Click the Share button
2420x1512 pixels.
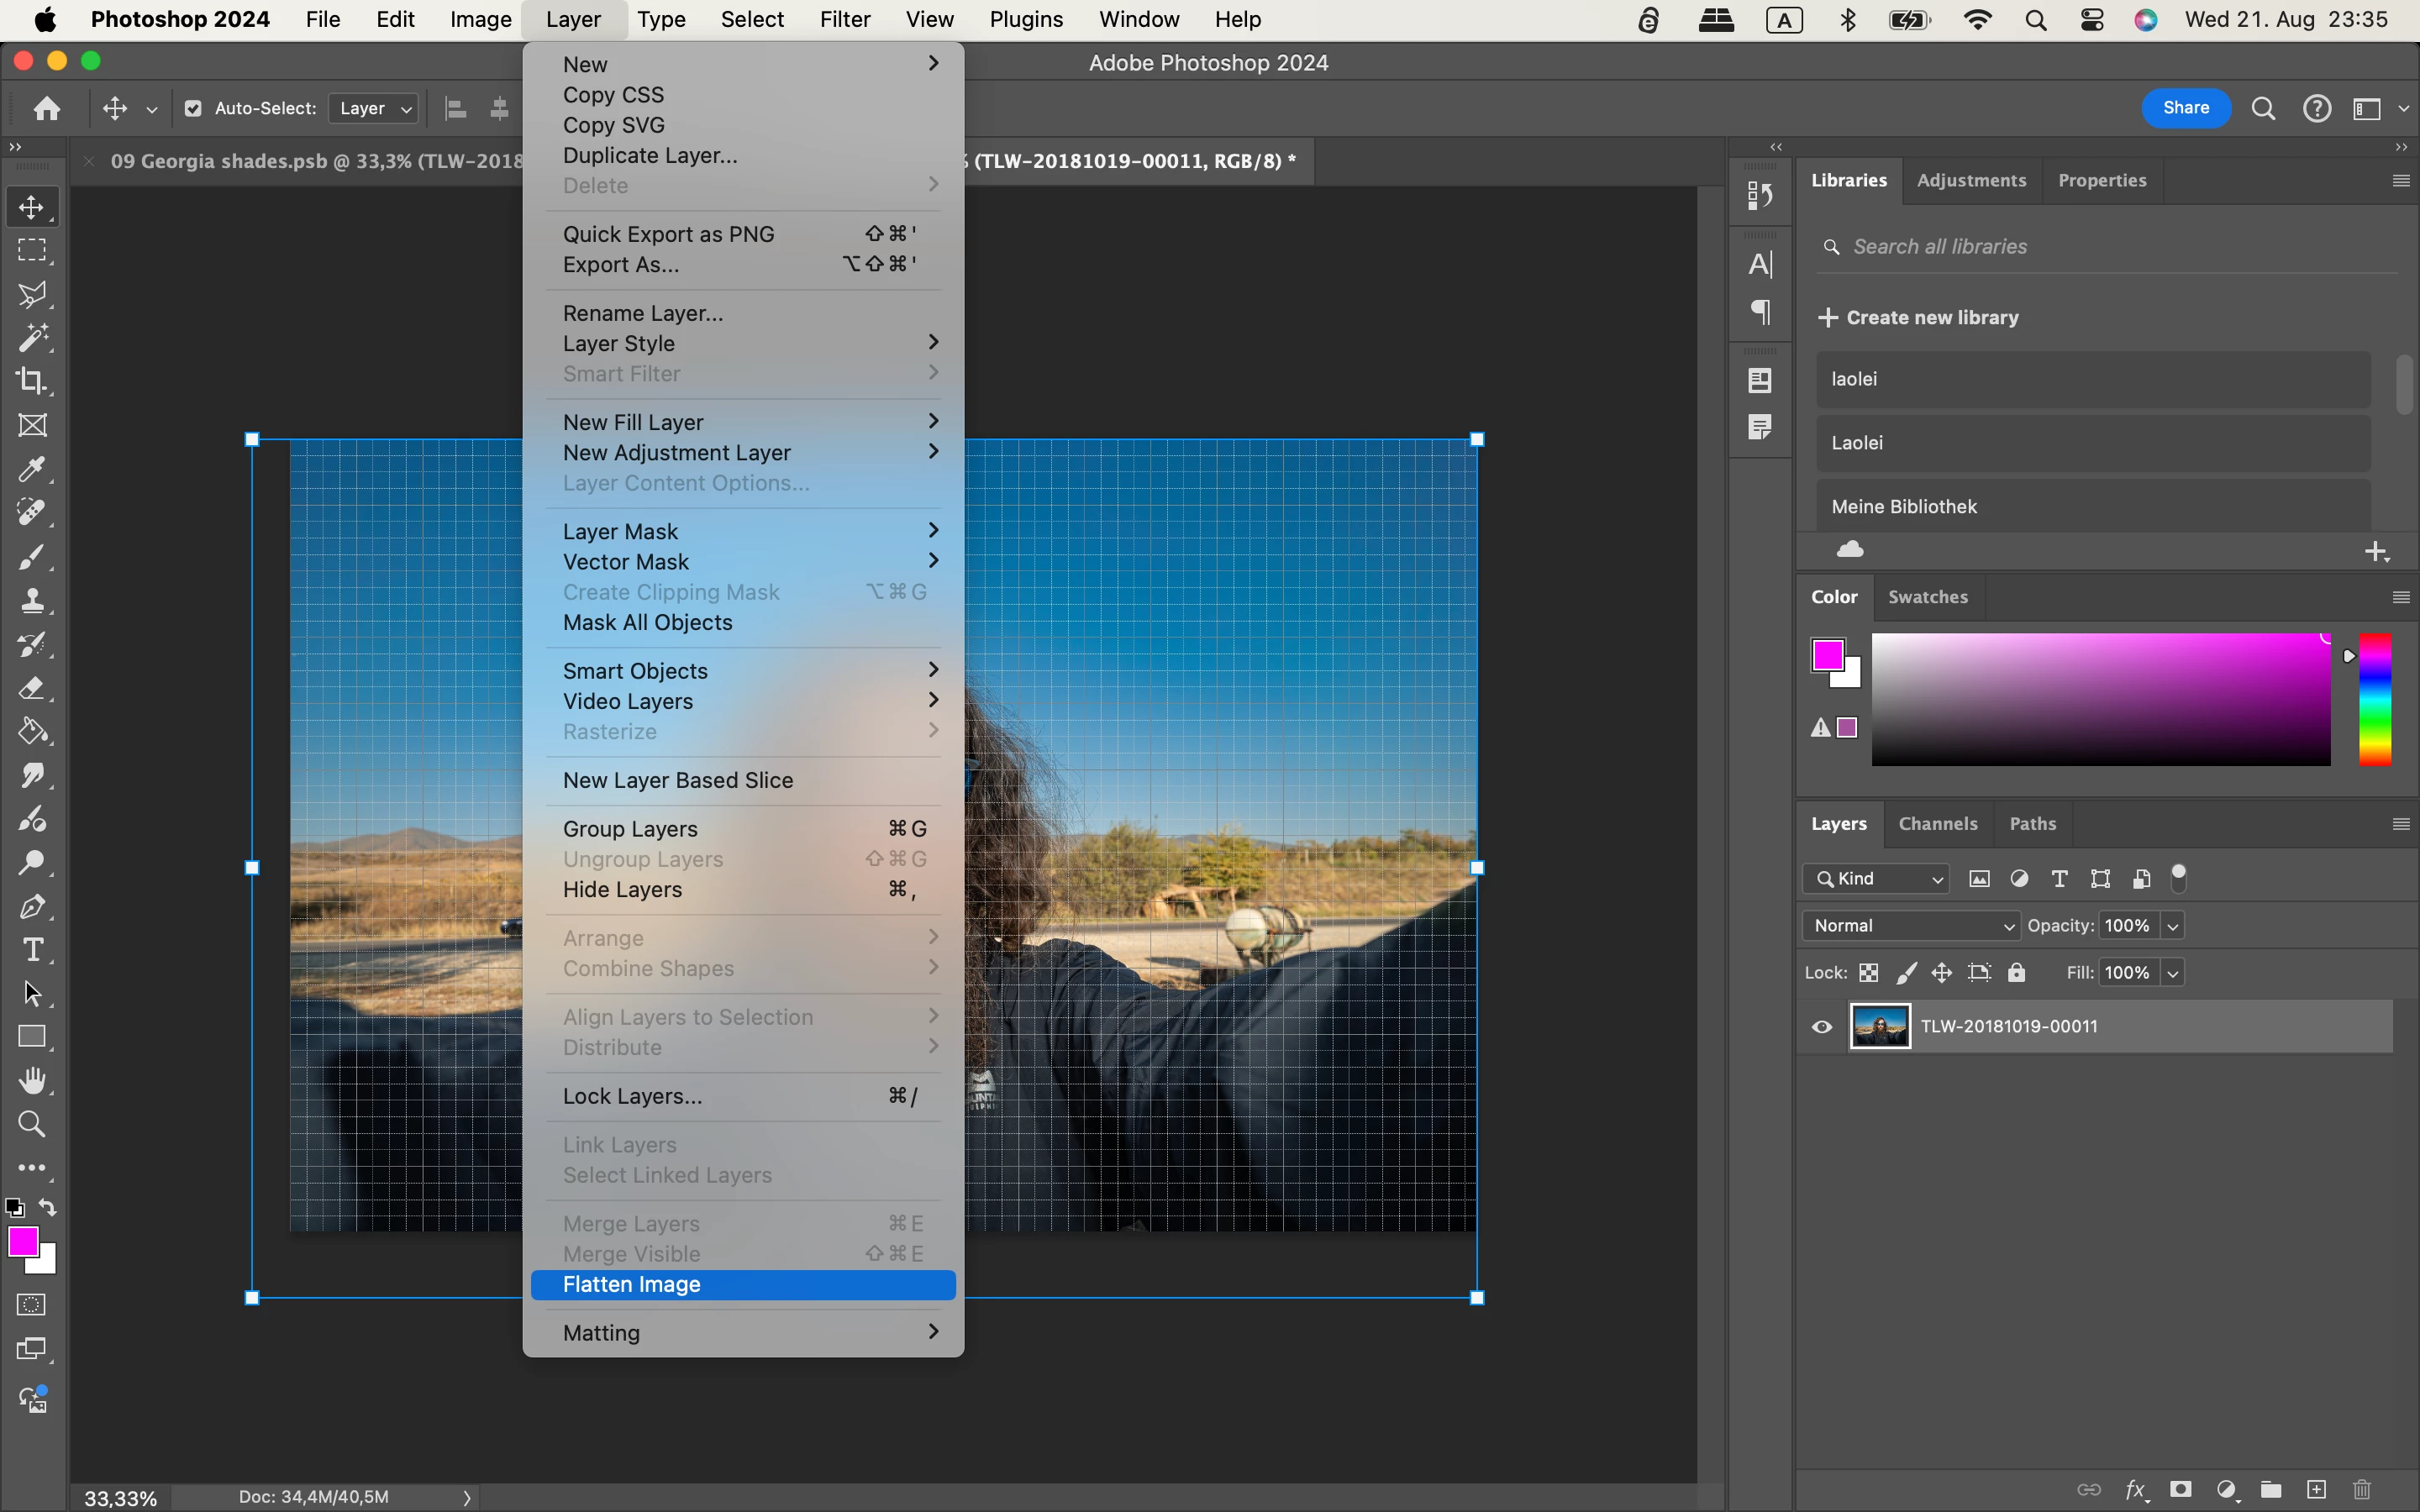pyautogui.click(x=2185, y=108)
